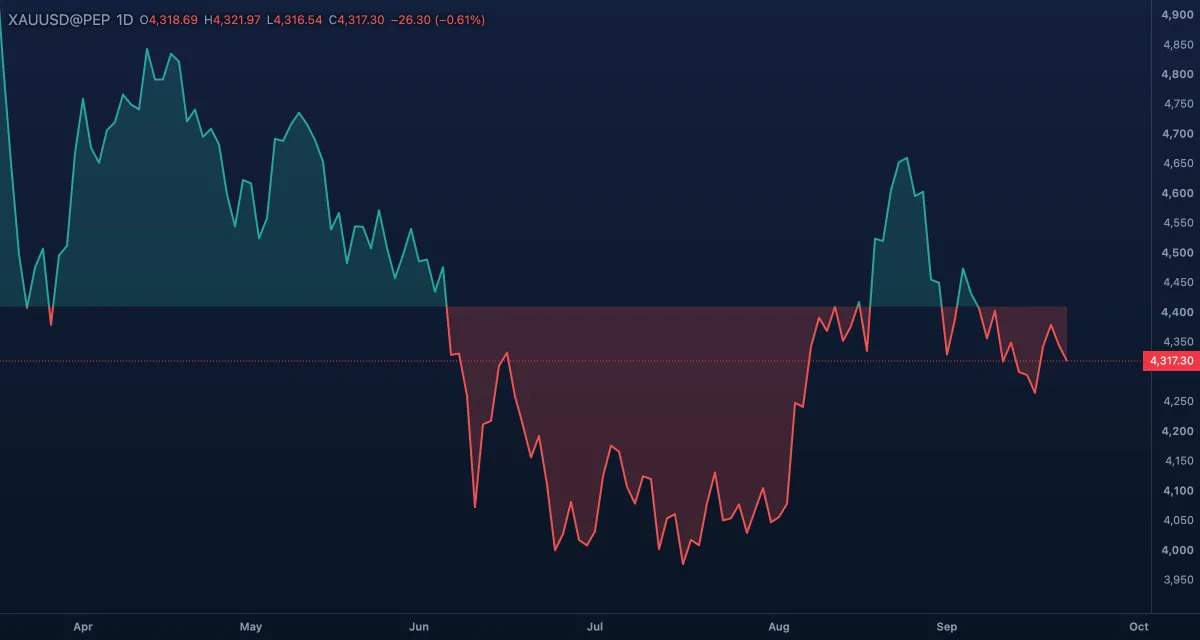The height and width of the screenshot is (640, 1200).
Task: Select the 4,700 label on the price scale
Action: point(1177,134)
